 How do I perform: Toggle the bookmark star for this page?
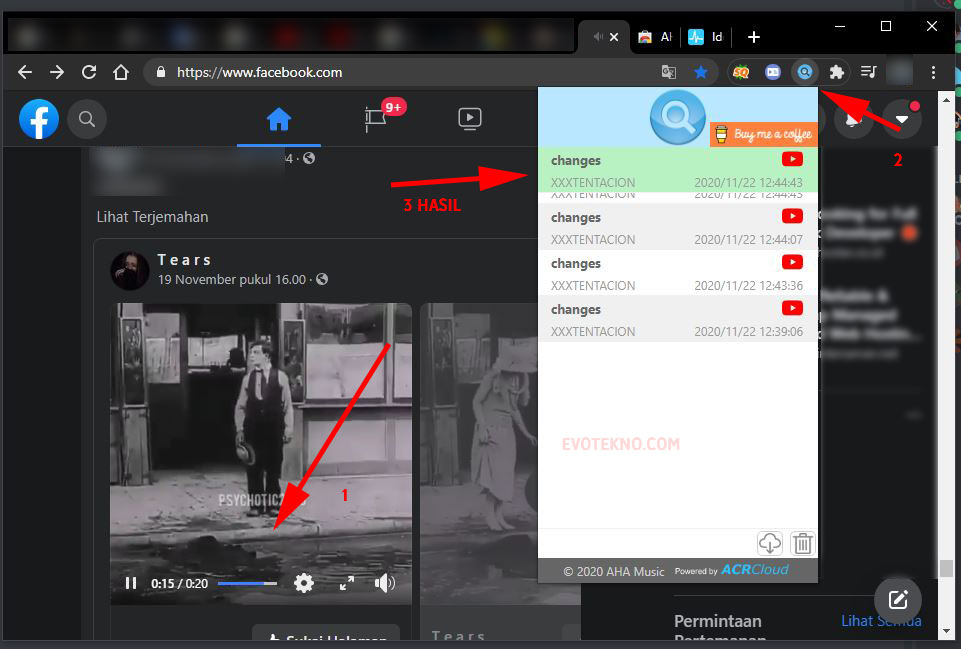pos(701,72)
